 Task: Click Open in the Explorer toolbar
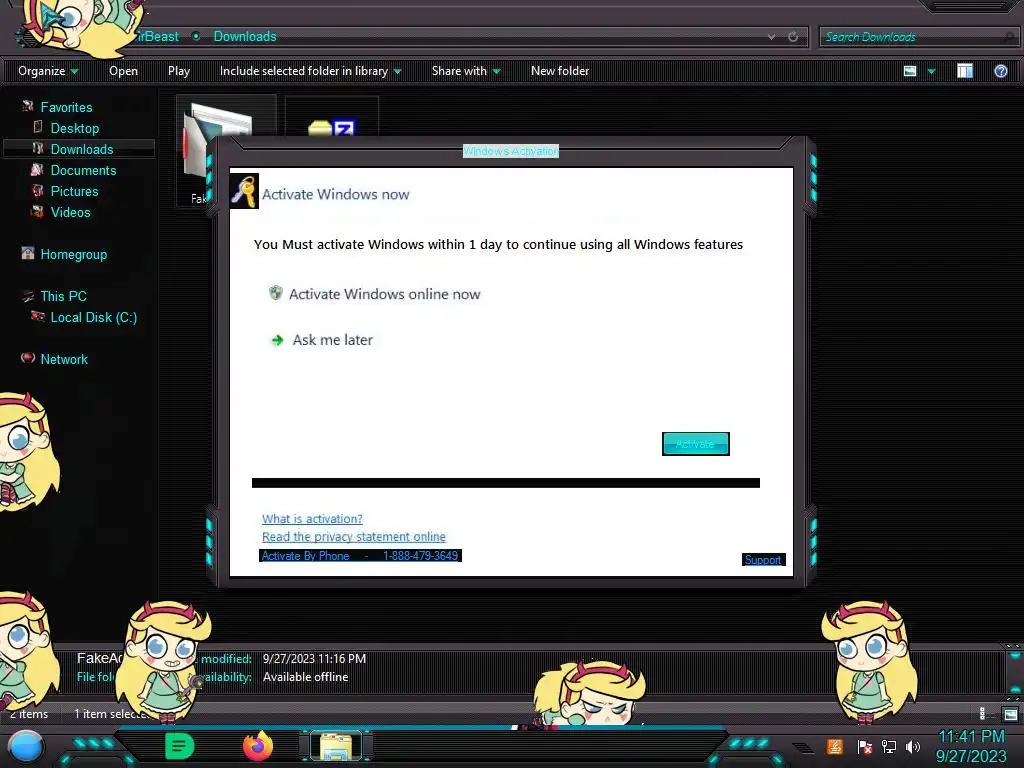coord(123,71)
